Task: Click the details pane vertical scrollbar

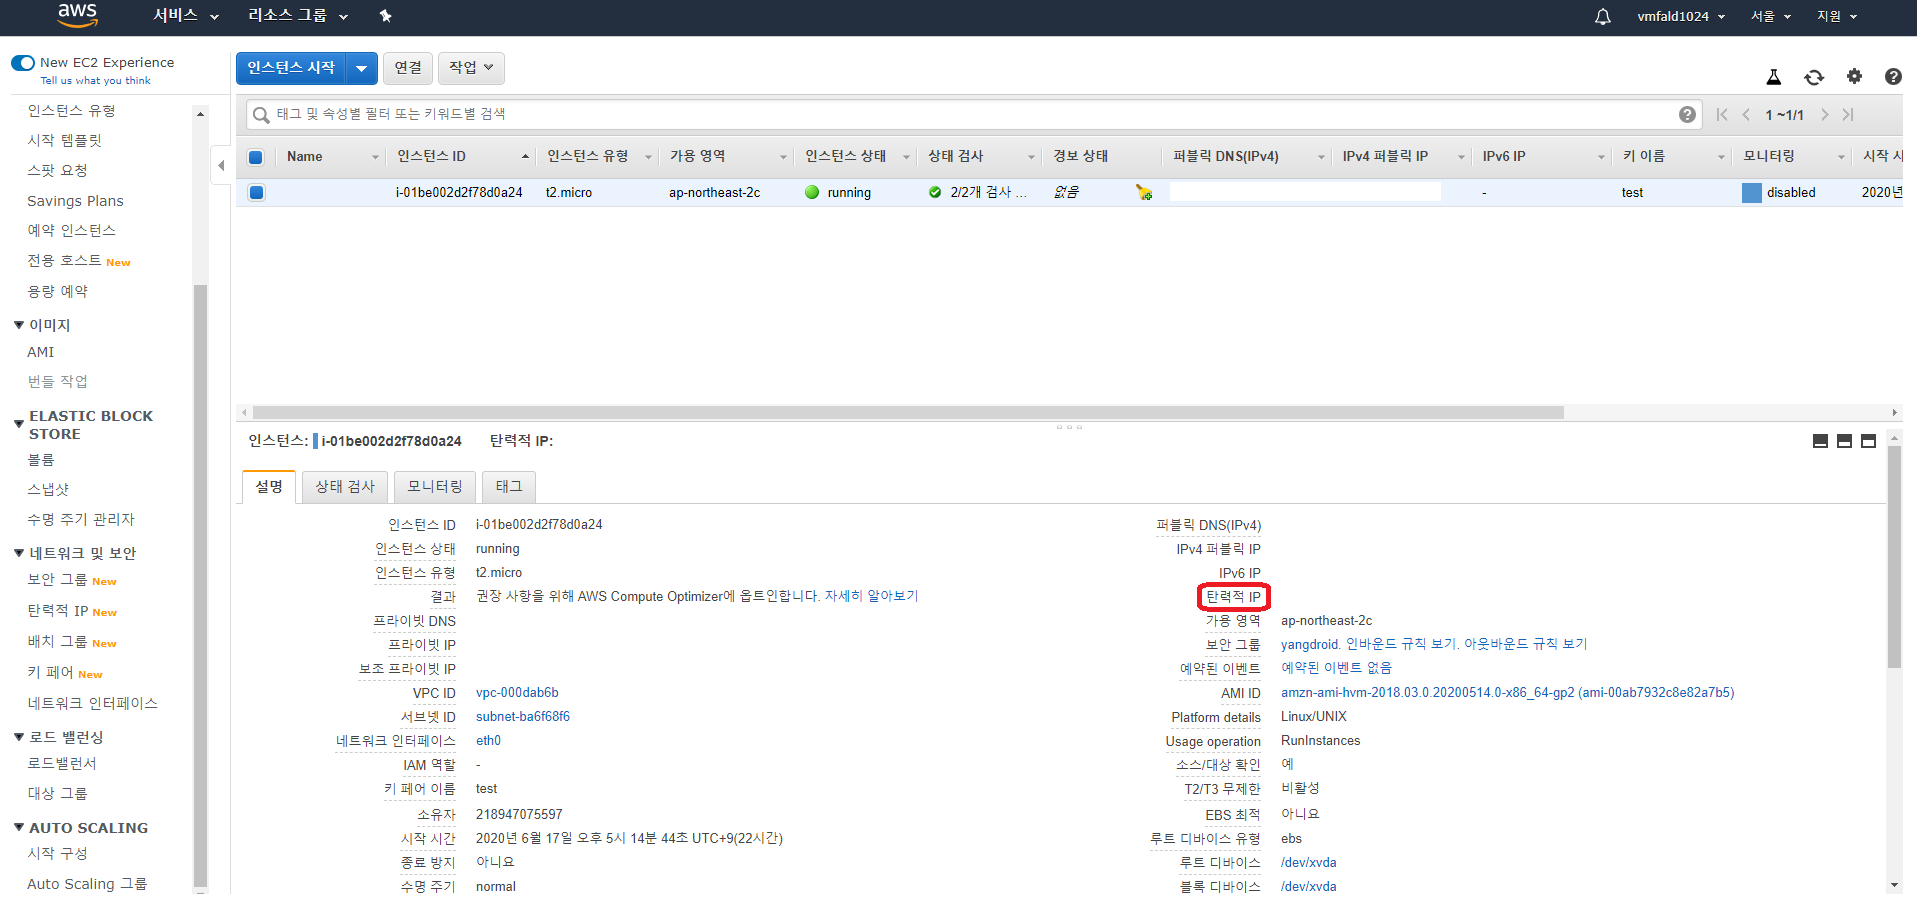Action: 1894,557
